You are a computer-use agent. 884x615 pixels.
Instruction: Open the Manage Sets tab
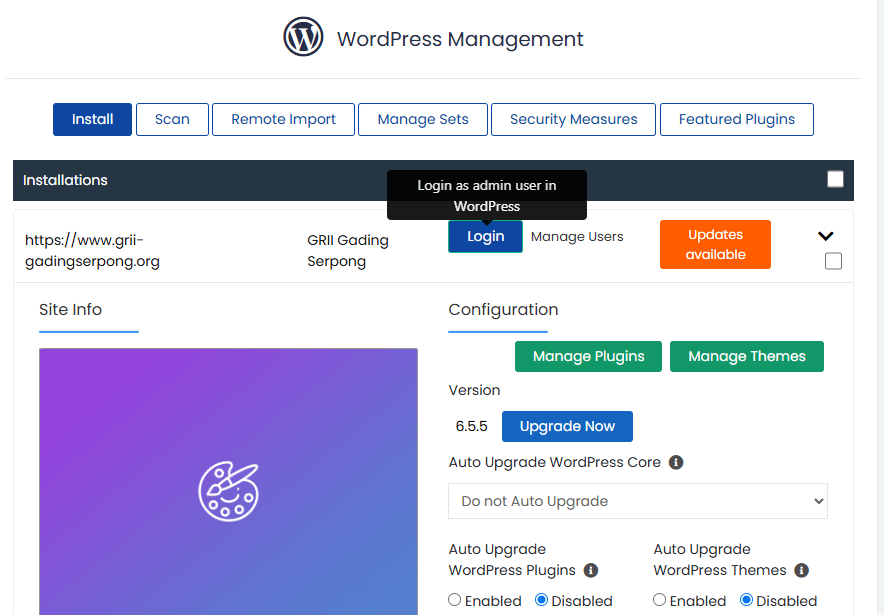[x=423, y=120]
